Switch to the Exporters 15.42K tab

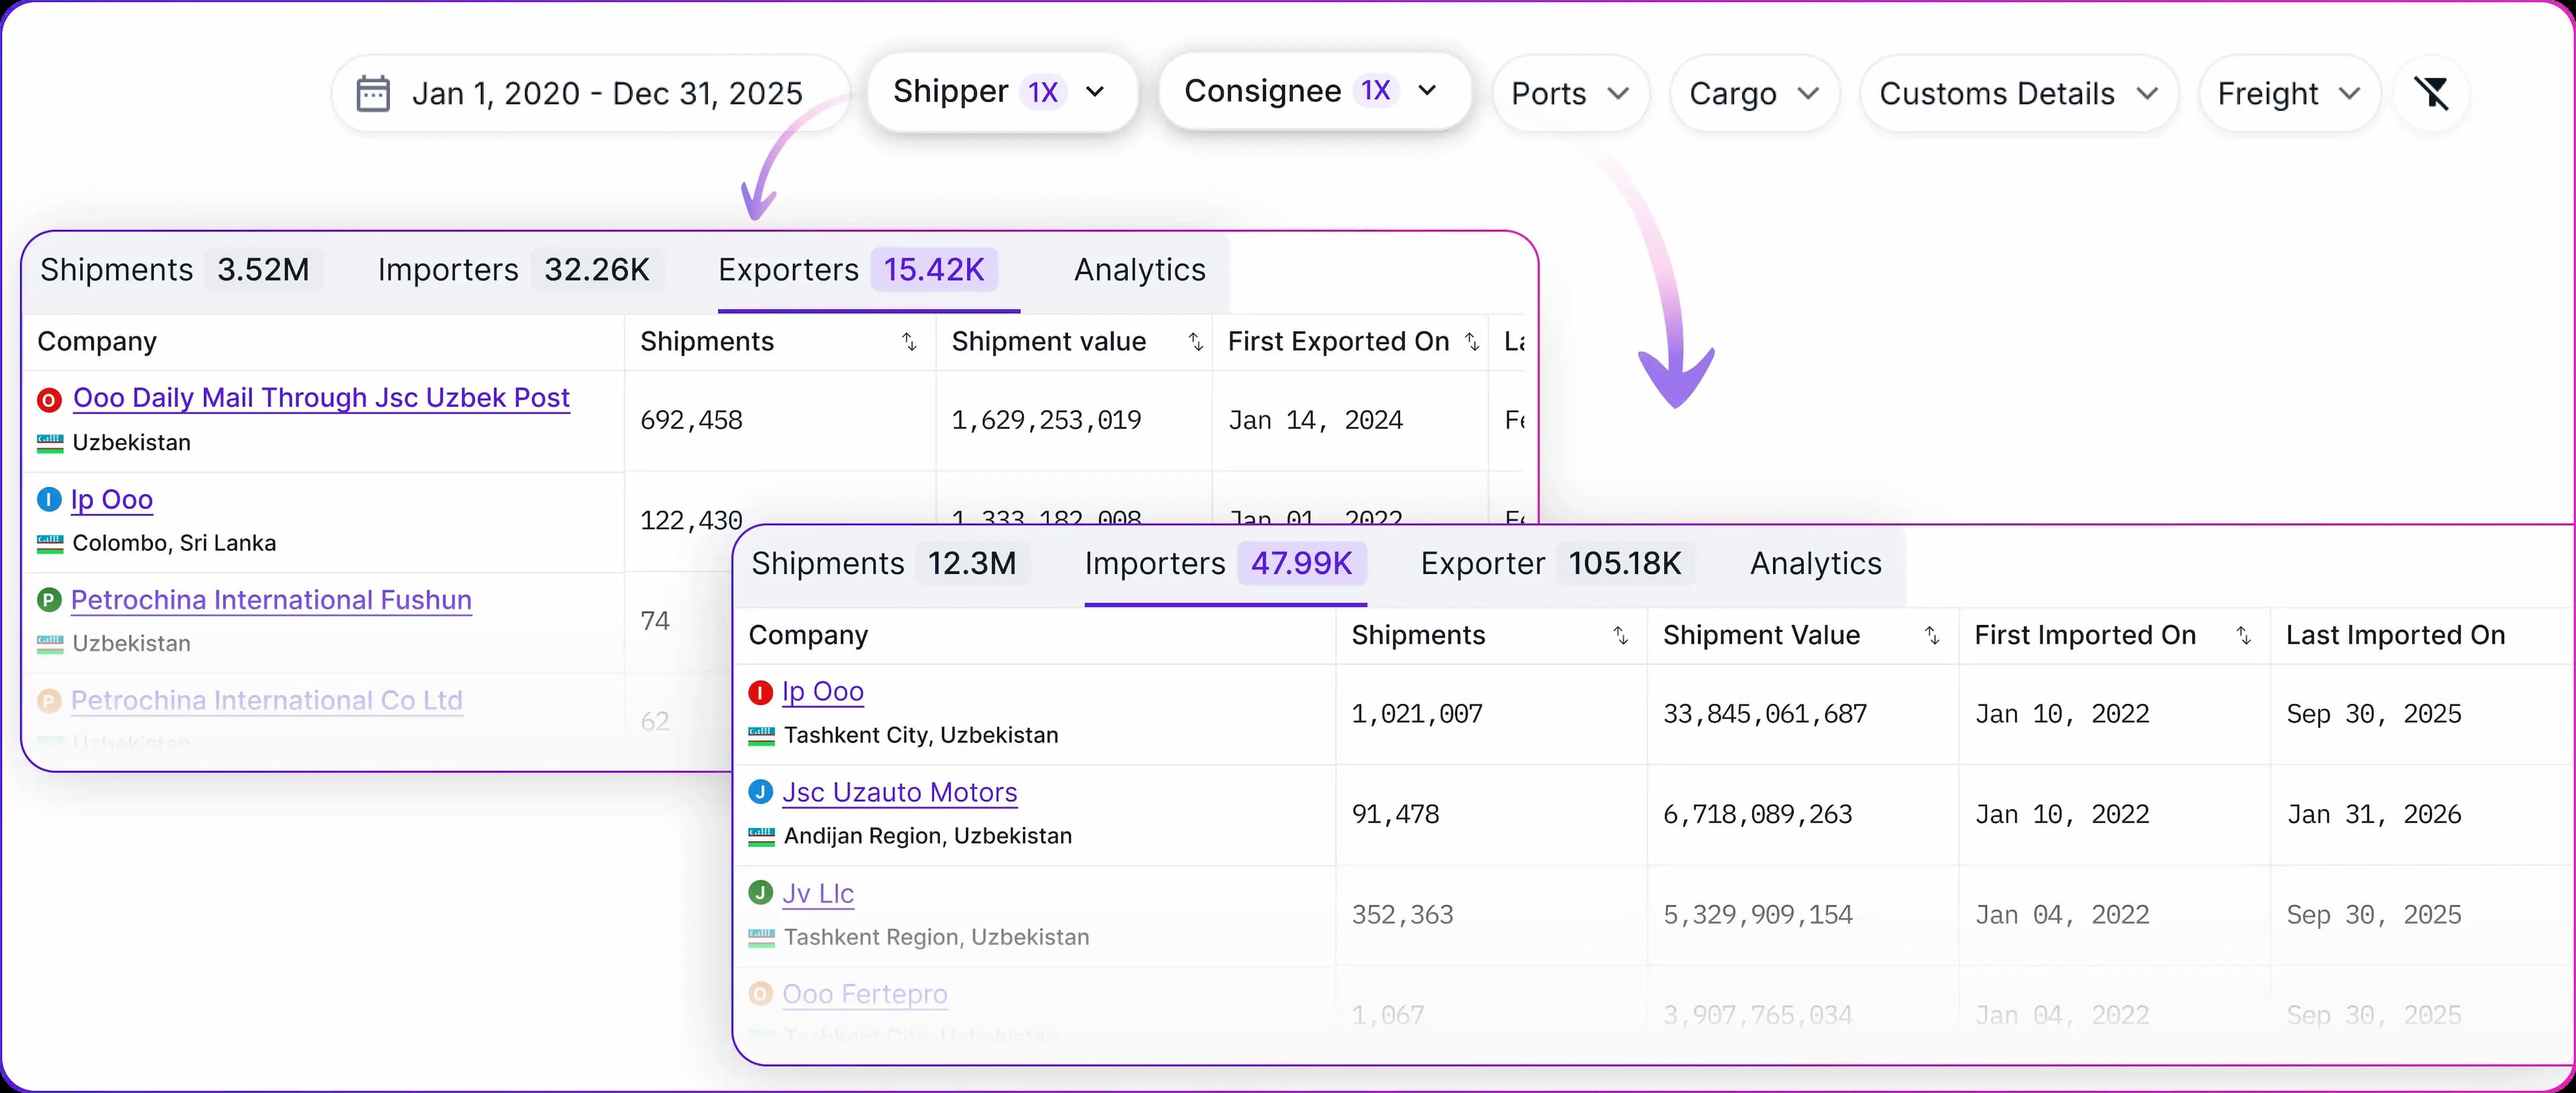click(x=858, y=270)
